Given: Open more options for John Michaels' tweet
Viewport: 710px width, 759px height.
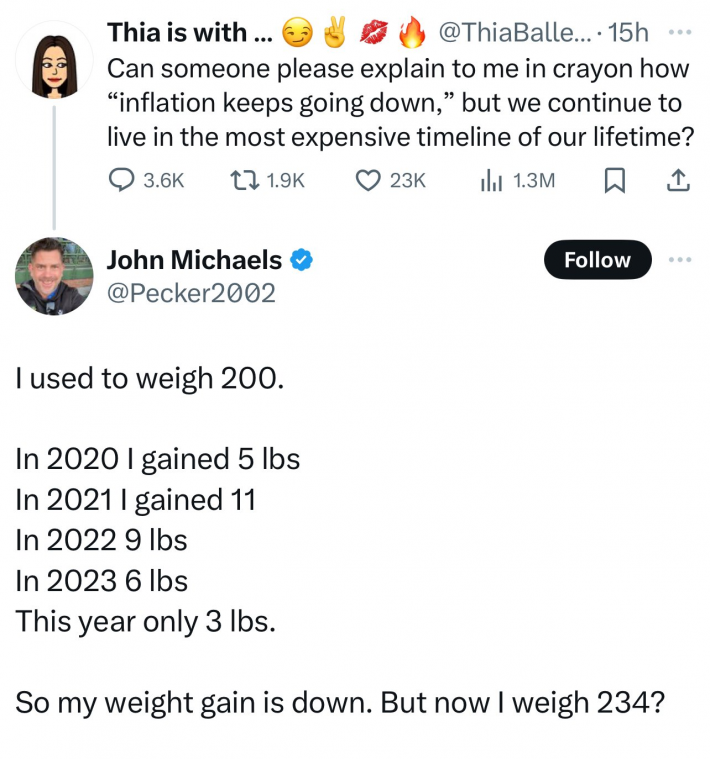Looking at the screenshot, I should [680, 260].
